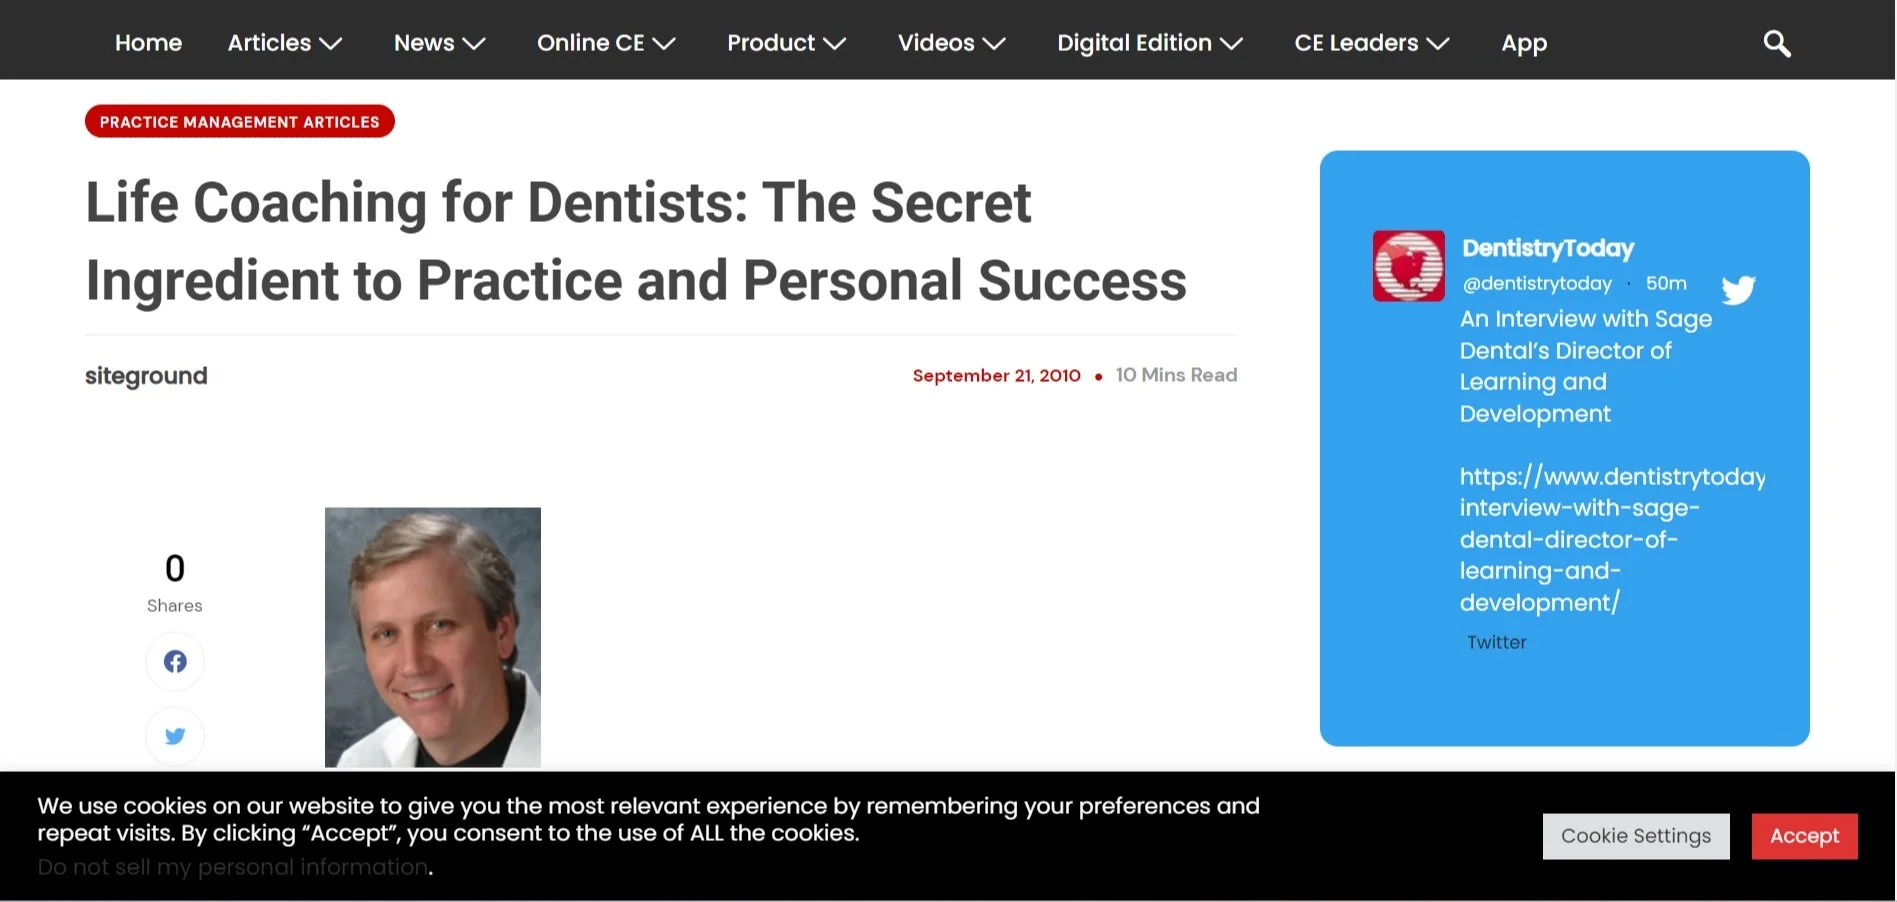Screen dimensions: 1897x902
Task: Open the Online CE dropdown
Action: click(x=606, y=43)
